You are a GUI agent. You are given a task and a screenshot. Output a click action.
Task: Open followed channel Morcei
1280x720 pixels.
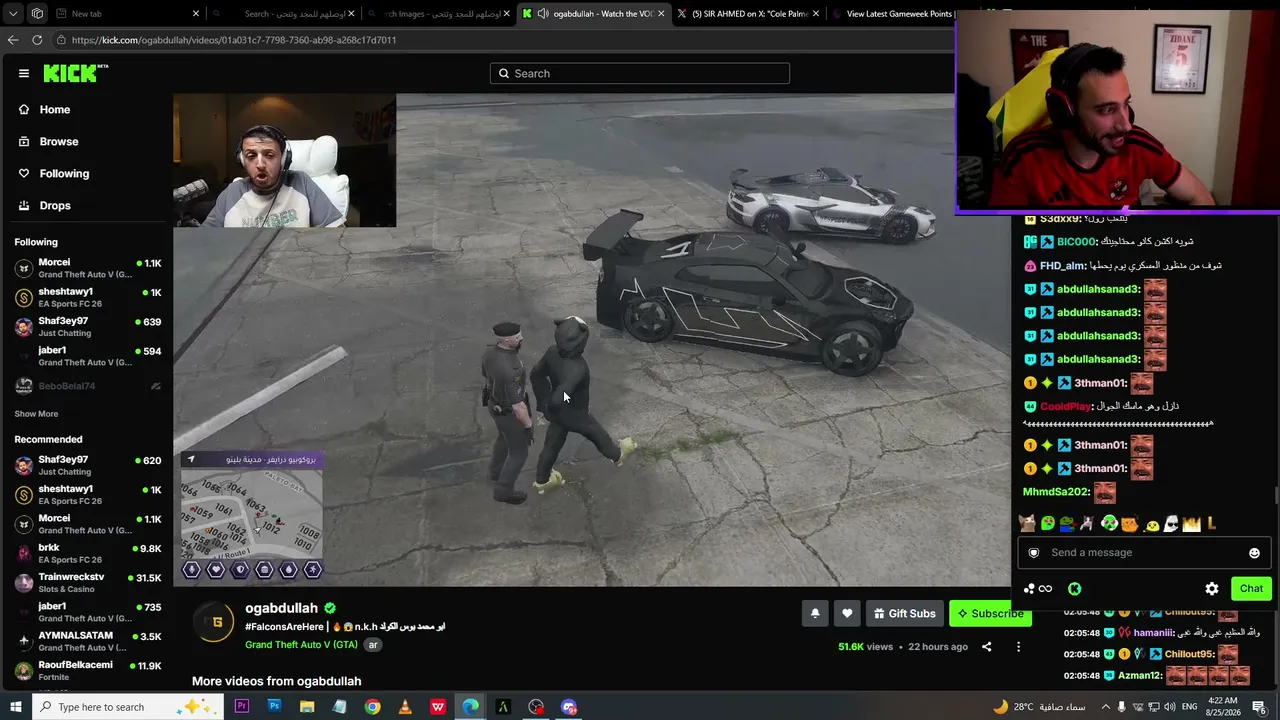87,268
